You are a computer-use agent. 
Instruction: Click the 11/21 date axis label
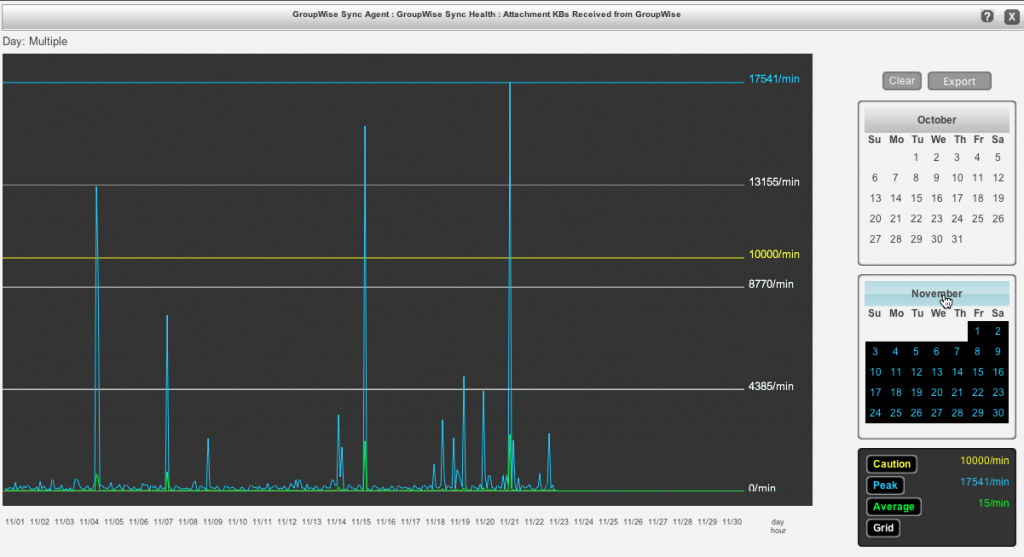tap(509, 522)
